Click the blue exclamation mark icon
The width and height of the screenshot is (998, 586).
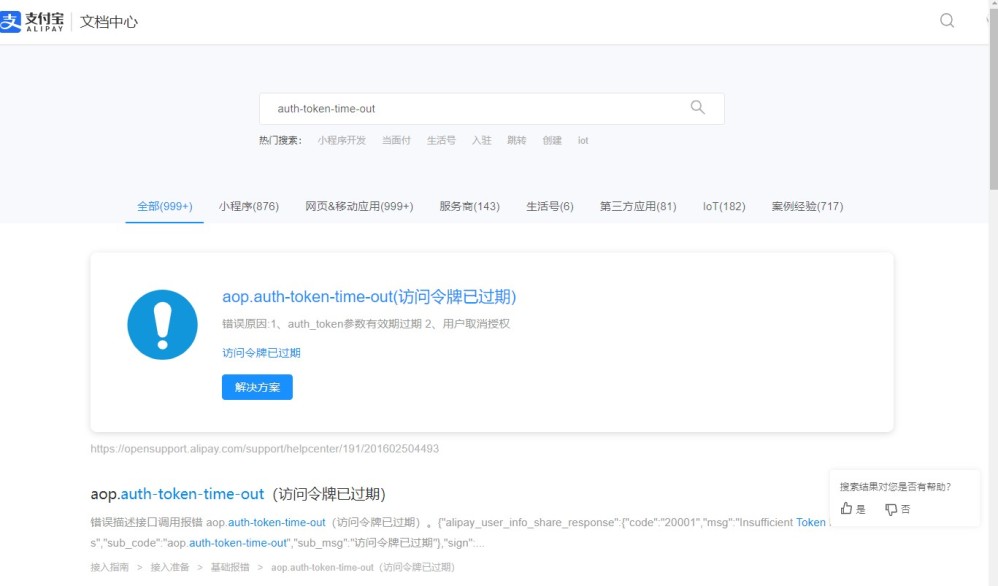pos(162,324)
